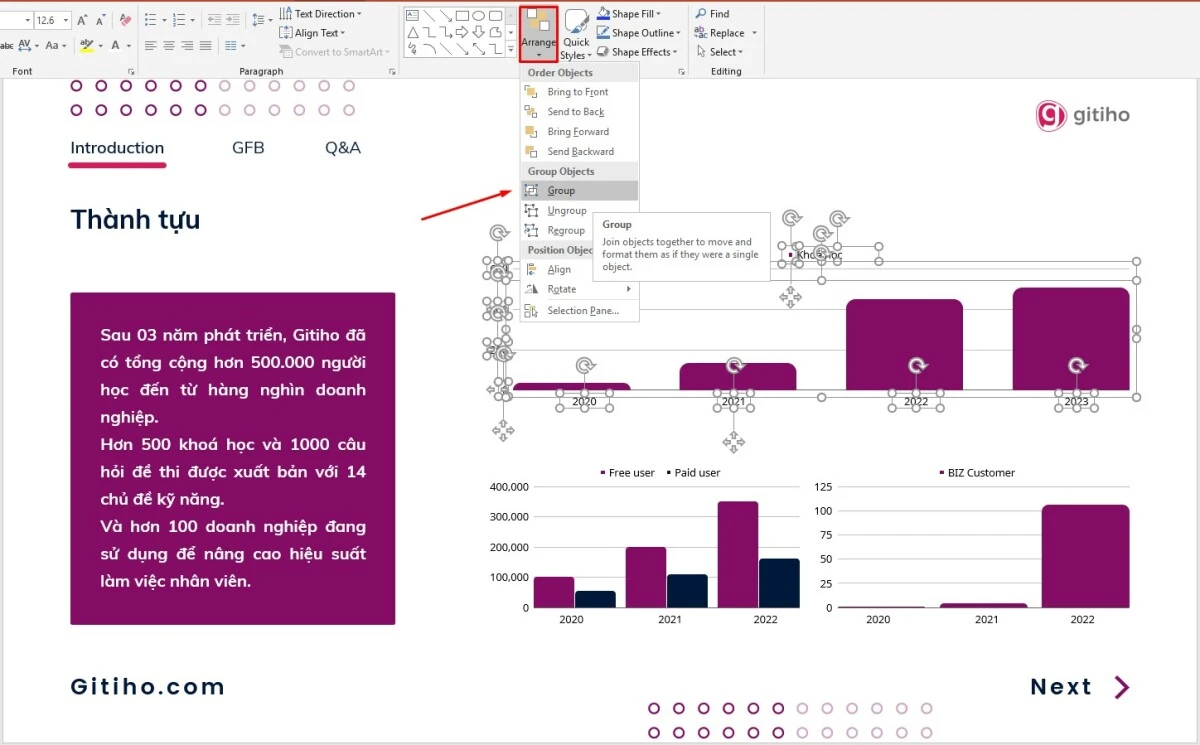Open the Font dialog launcher

131,72
